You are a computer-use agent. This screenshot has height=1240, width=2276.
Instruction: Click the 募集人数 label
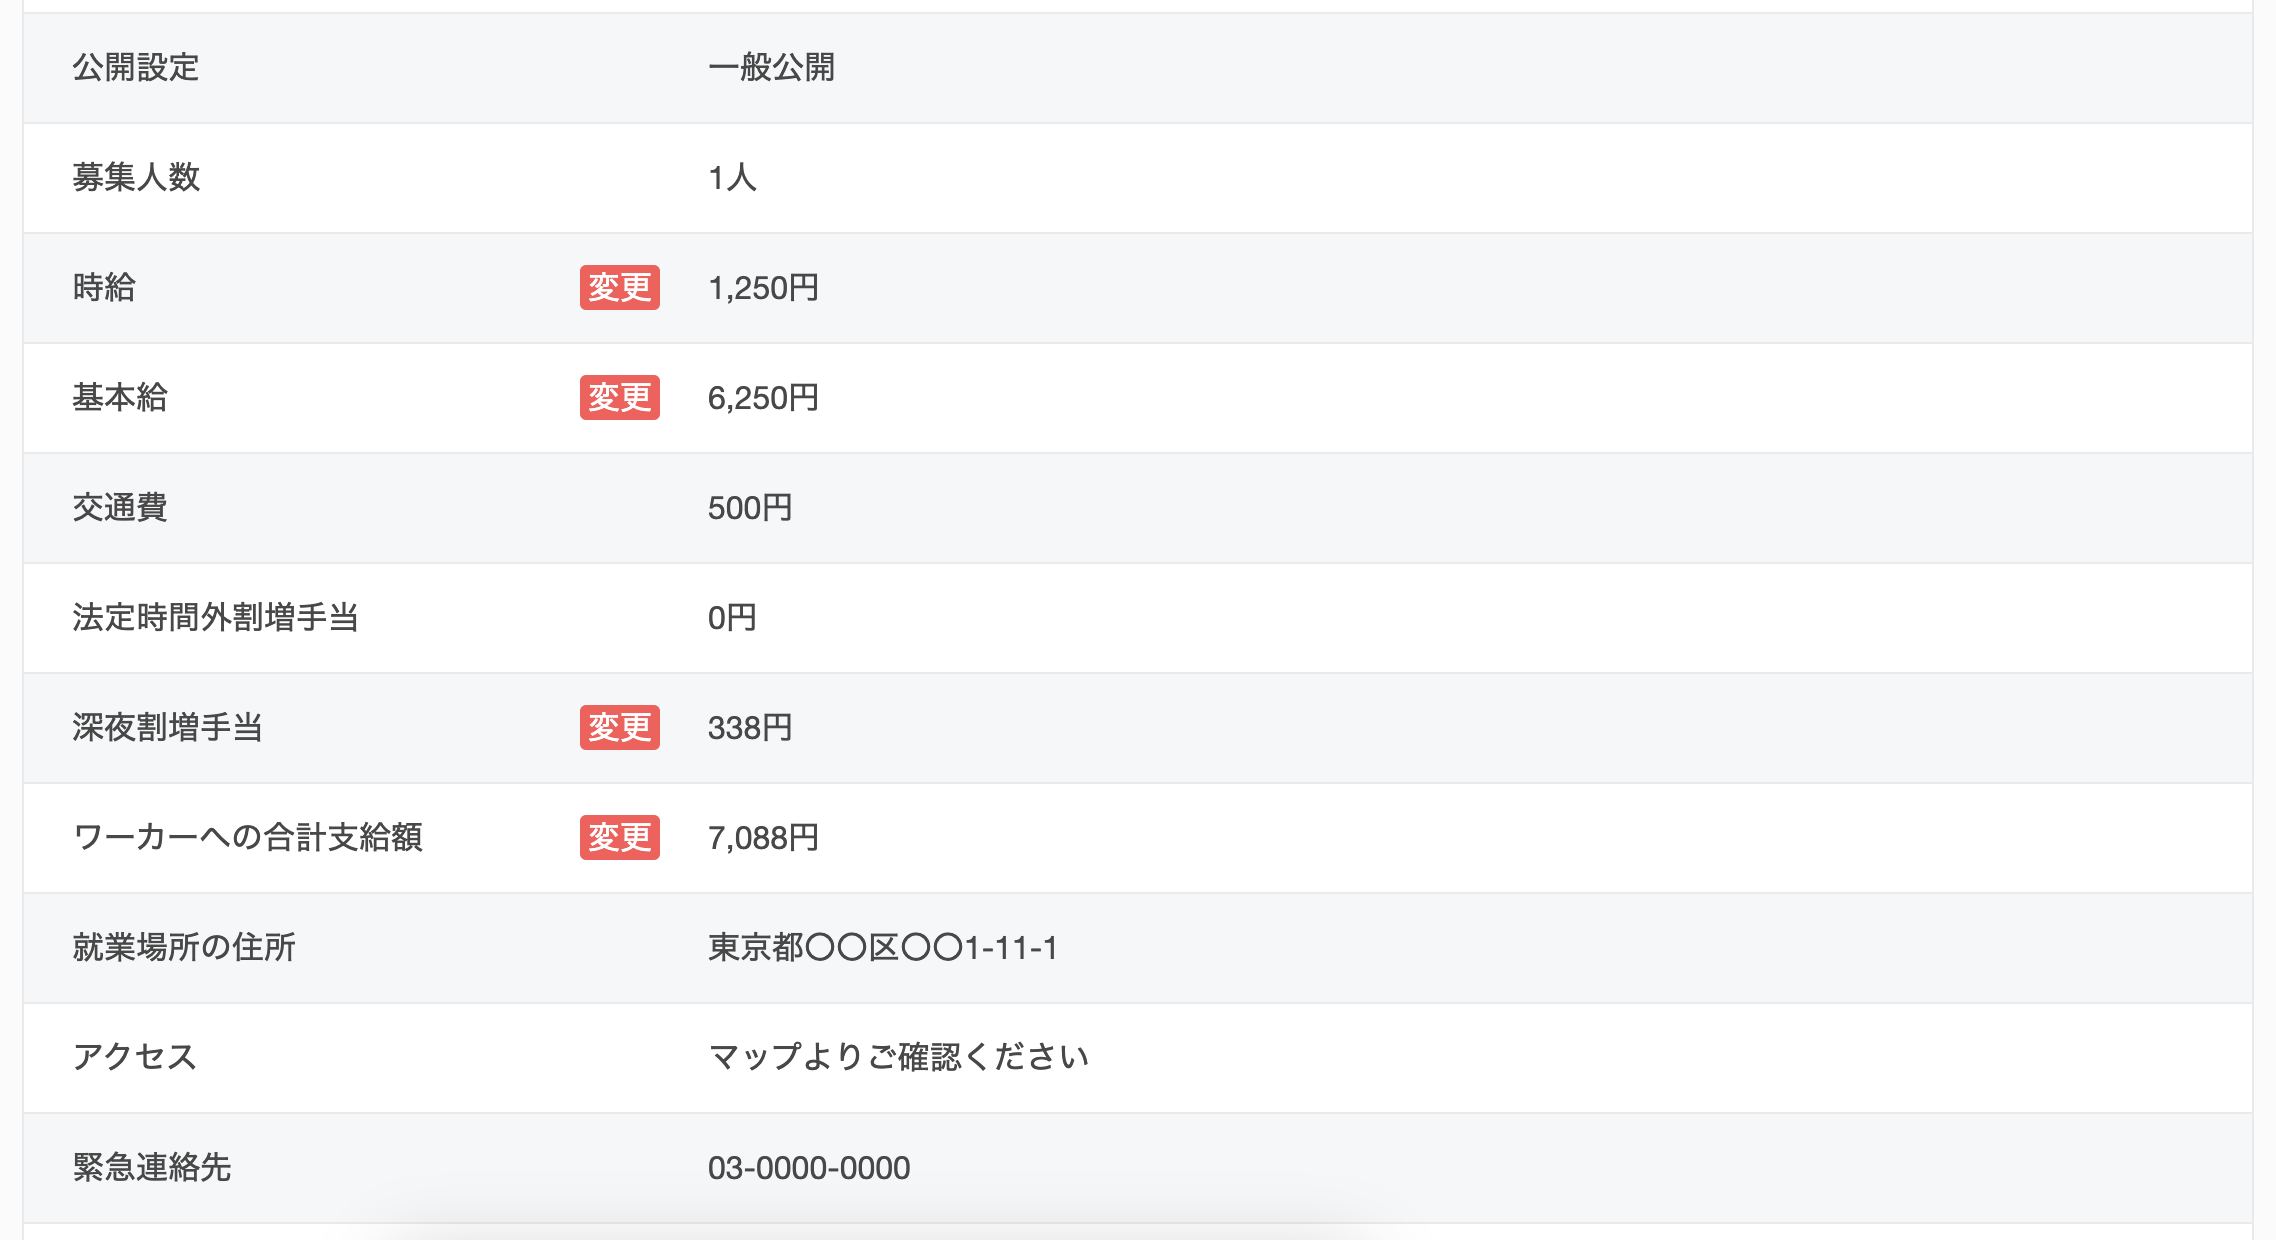tap(136, 178)
